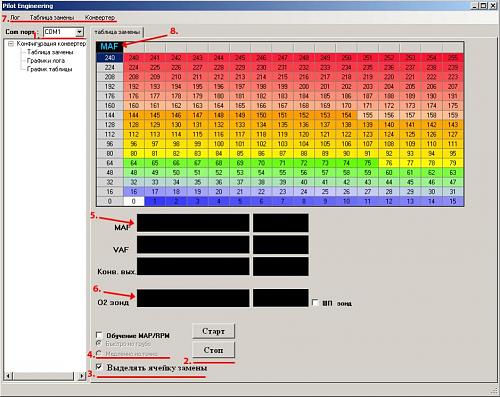500x397 pixels.
Task: Click table cell 155
Action: click(368, 115)
